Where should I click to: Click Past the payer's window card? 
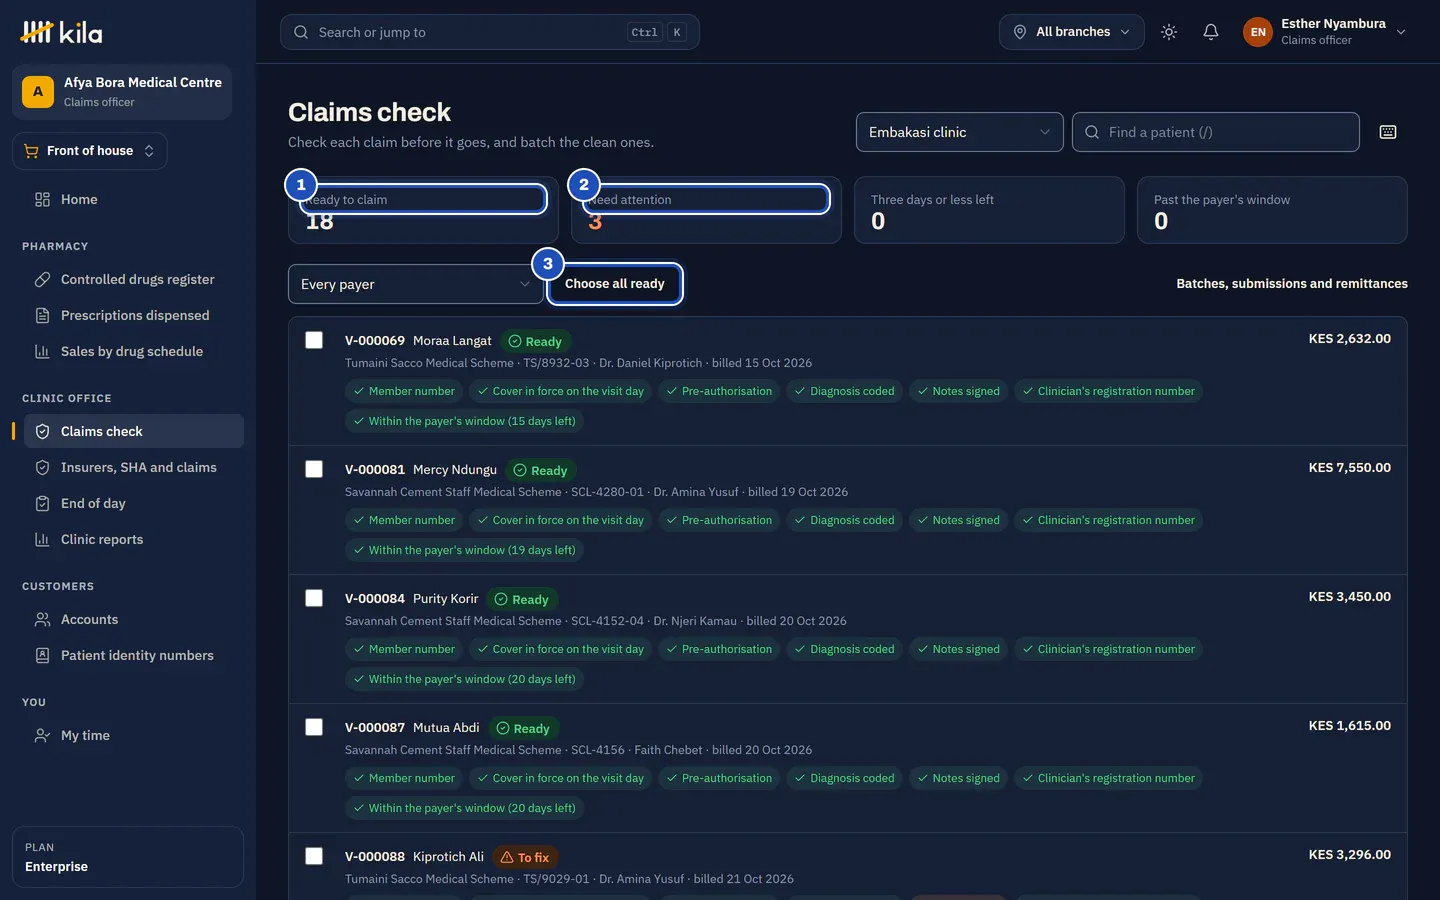pos(1272,210)
